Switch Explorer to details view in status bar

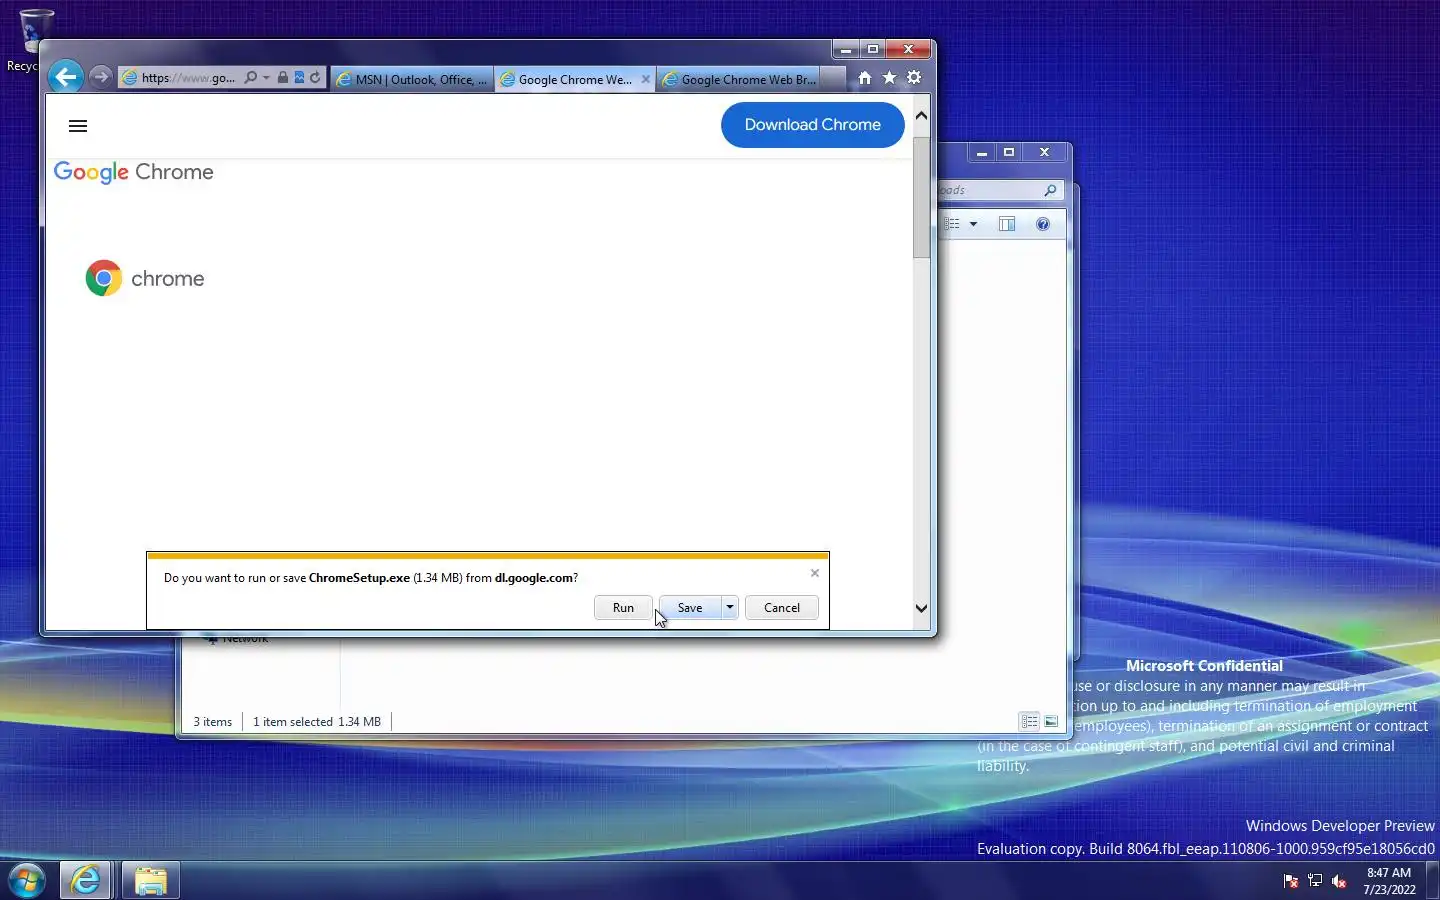(1029, 721)
